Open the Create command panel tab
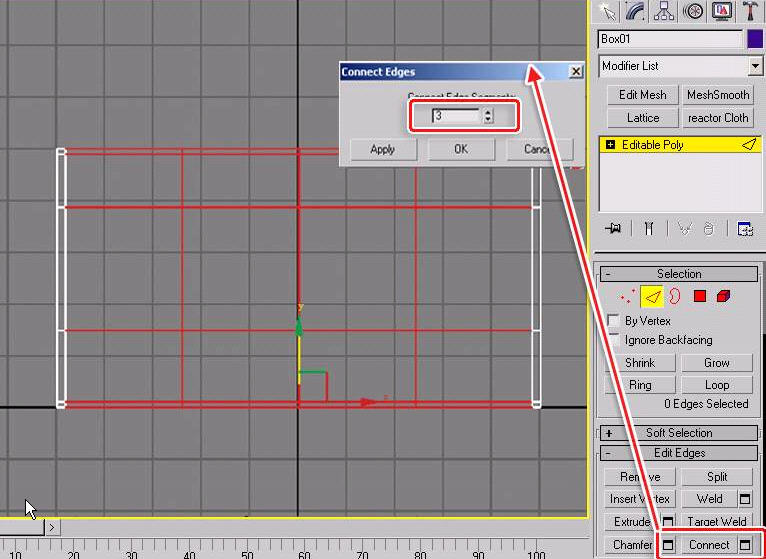 pyautogui.click(x=606, y=11)
